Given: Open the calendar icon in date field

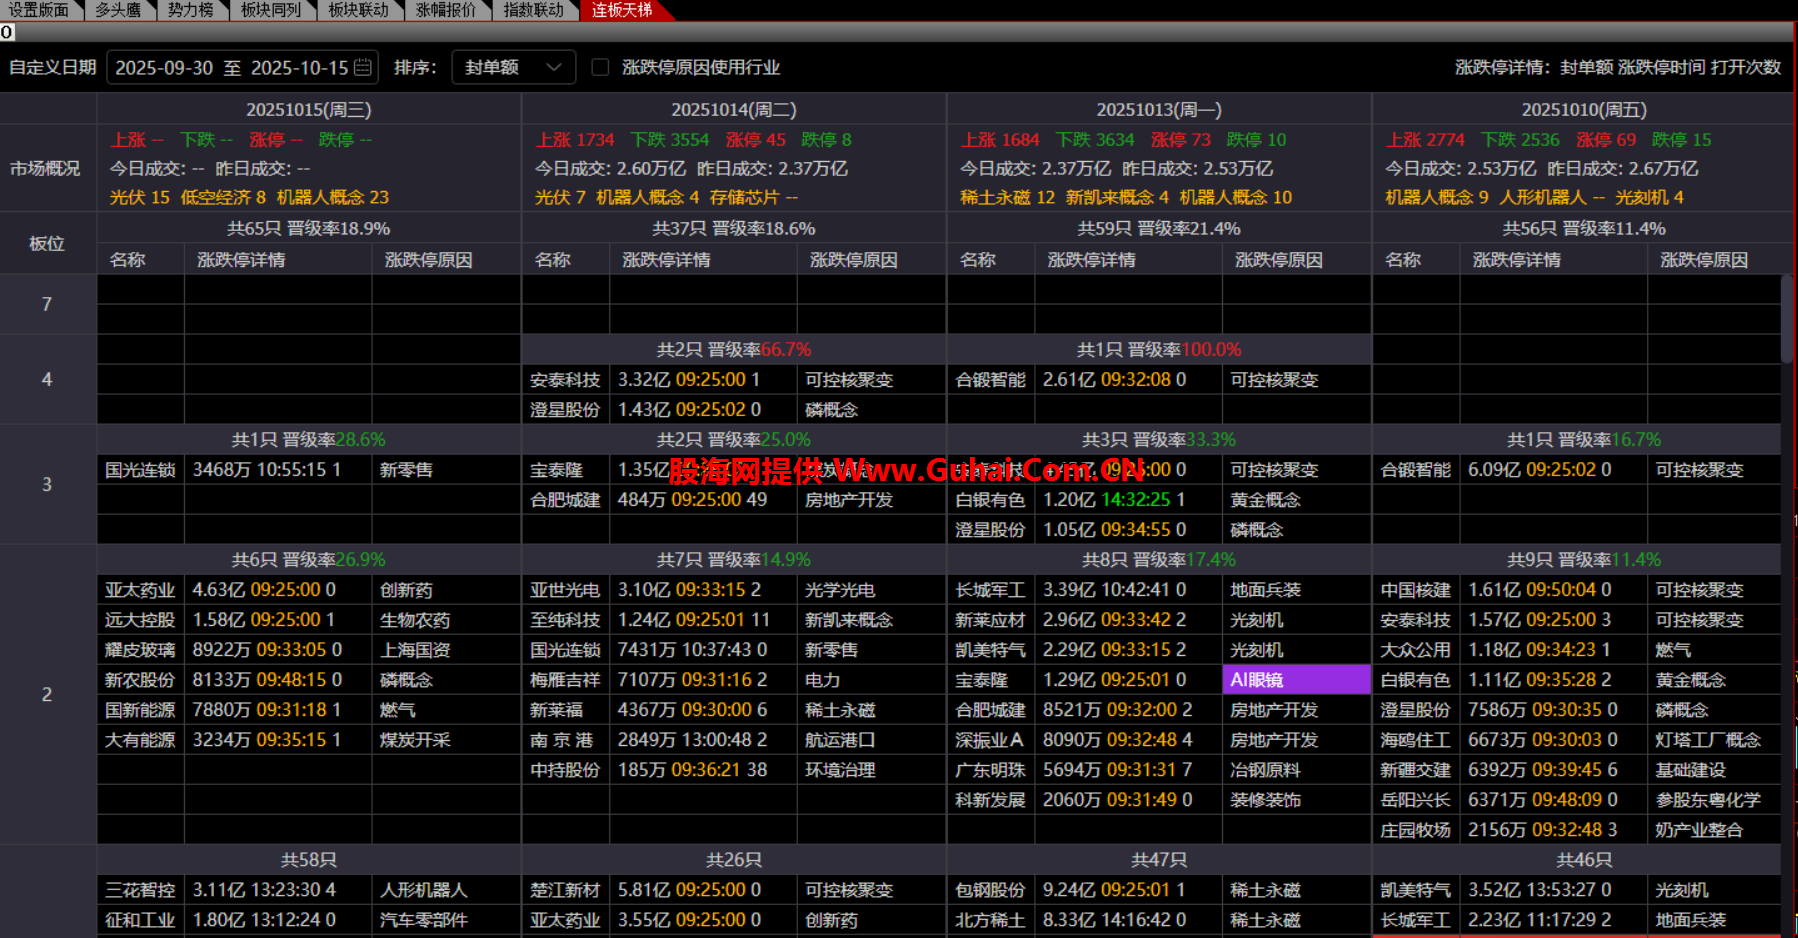Looking at the screenshot, I should (x=363, y=68).
